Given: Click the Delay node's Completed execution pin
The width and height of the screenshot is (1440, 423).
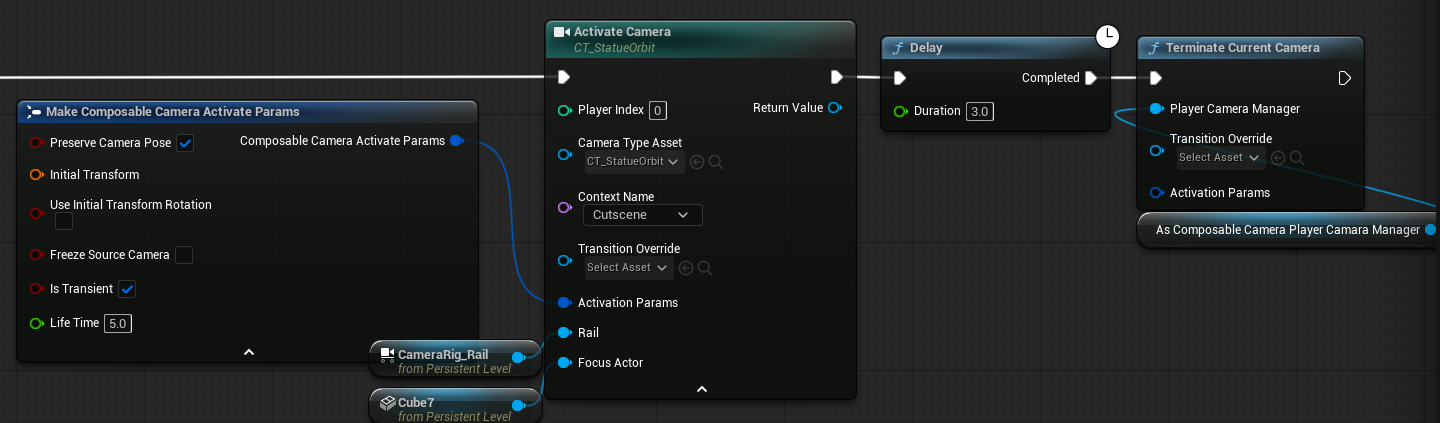Looking at the screenshot, I should 1091,78.
